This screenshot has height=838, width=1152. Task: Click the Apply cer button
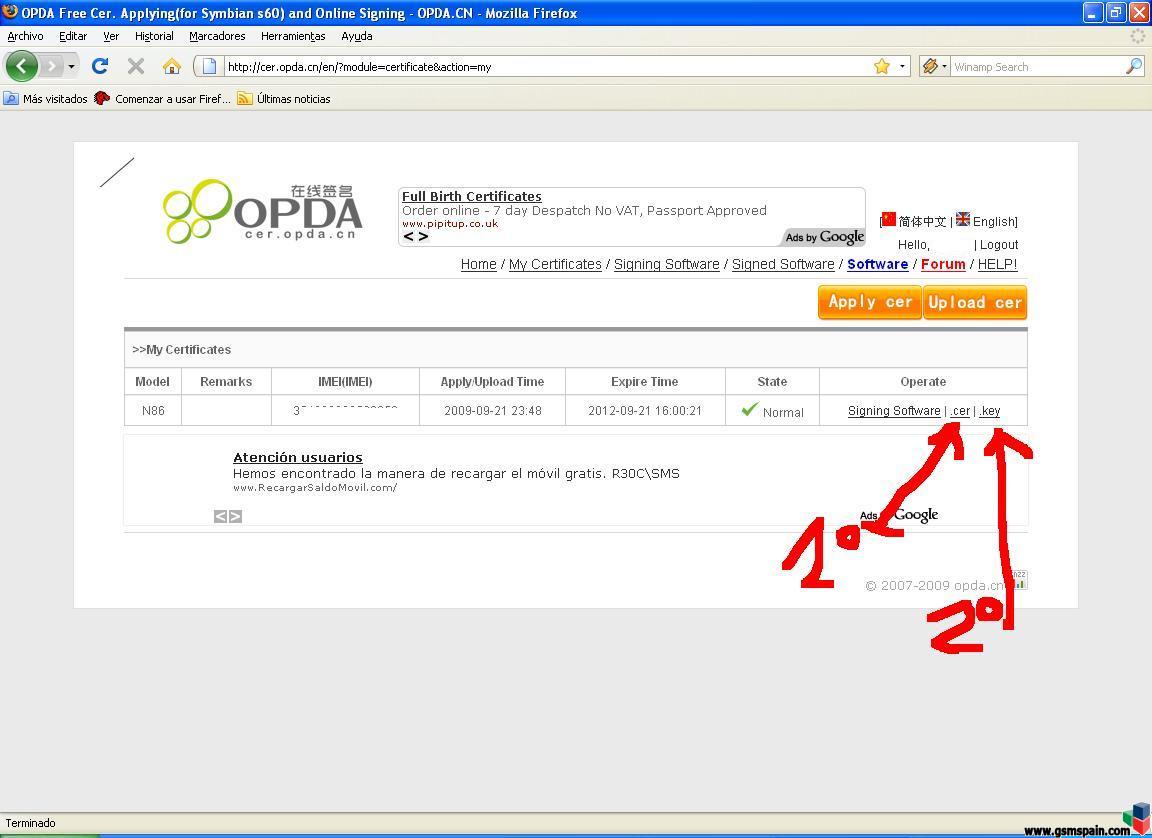[x=870, y=302]
